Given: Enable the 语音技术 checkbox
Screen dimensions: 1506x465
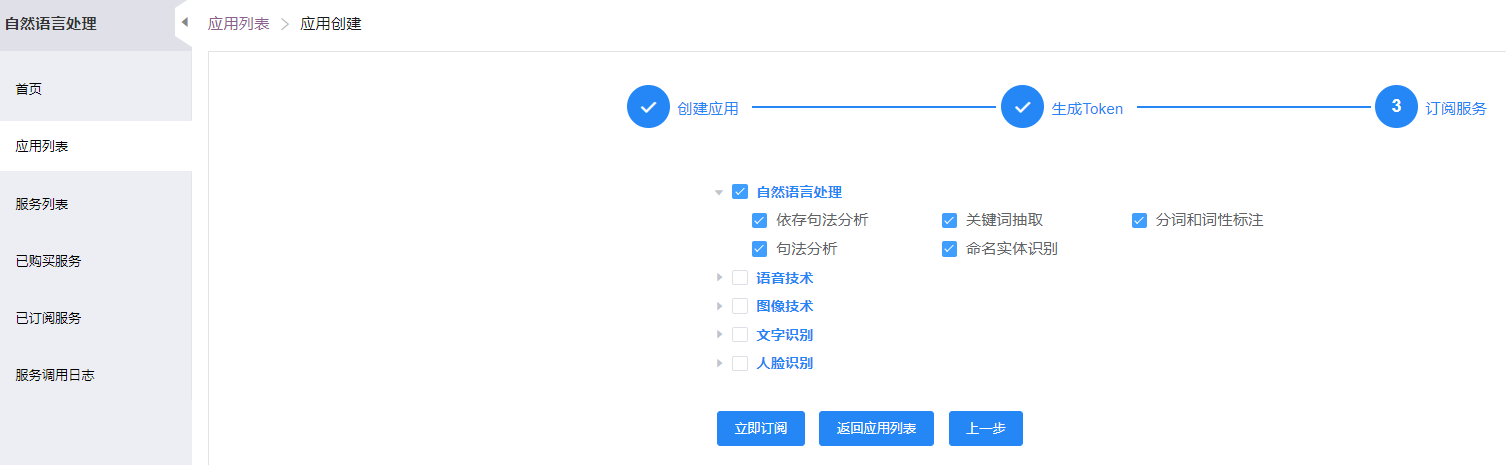Looking at the screenshot, I should coord(740,278).
